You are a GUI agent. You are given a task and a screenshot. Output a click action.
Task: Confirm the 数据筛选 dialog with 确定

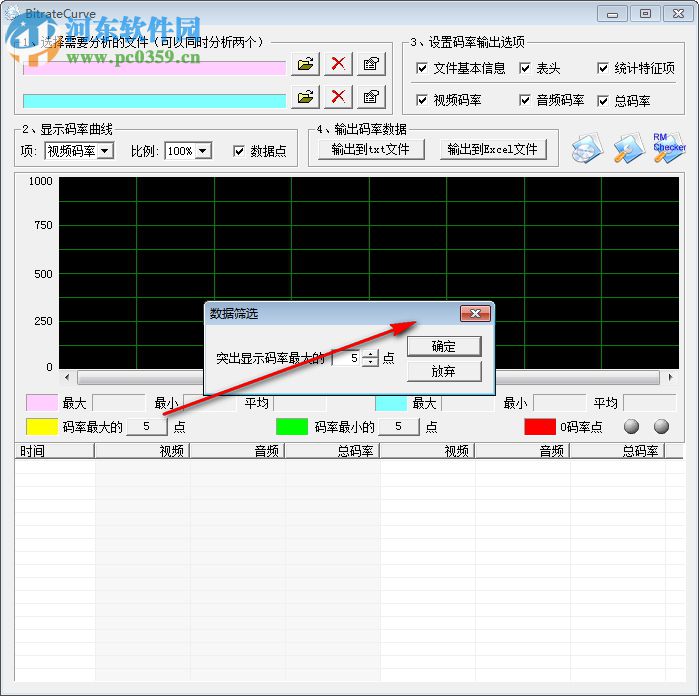[x=444, y=346]
